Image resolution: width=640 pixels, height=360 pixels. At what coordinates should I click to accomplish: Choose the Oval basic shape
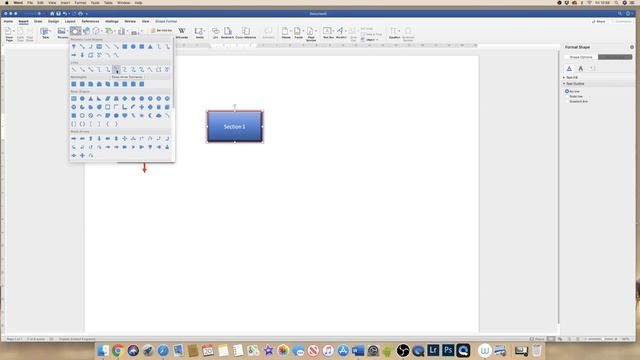(x=82, y=98)
